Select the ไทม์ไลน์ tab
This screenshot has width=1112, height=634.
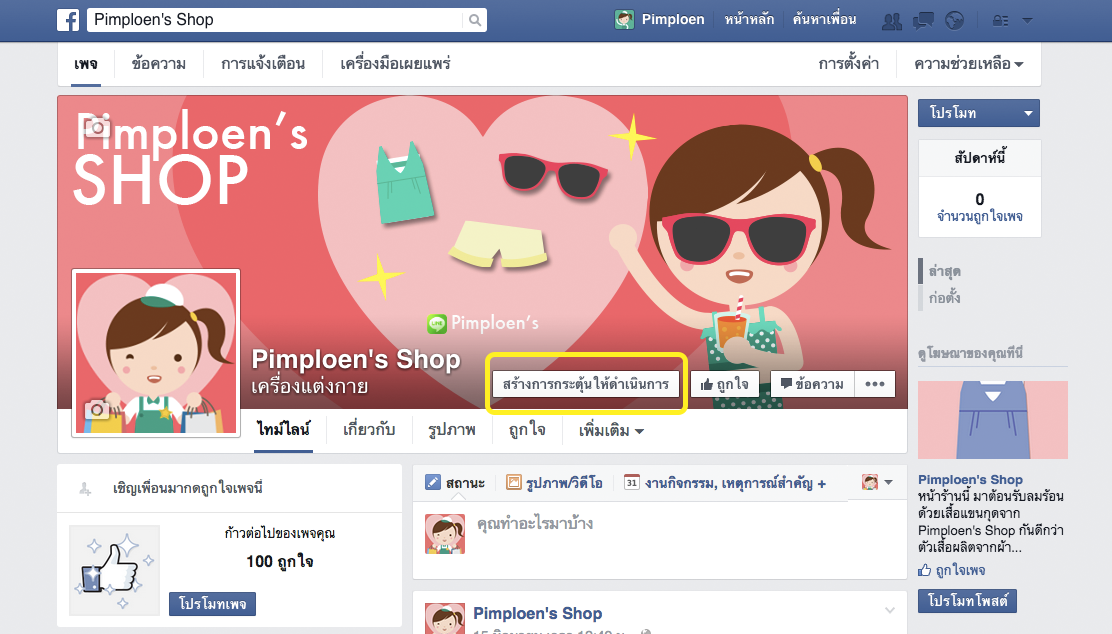tap(284, 430)
